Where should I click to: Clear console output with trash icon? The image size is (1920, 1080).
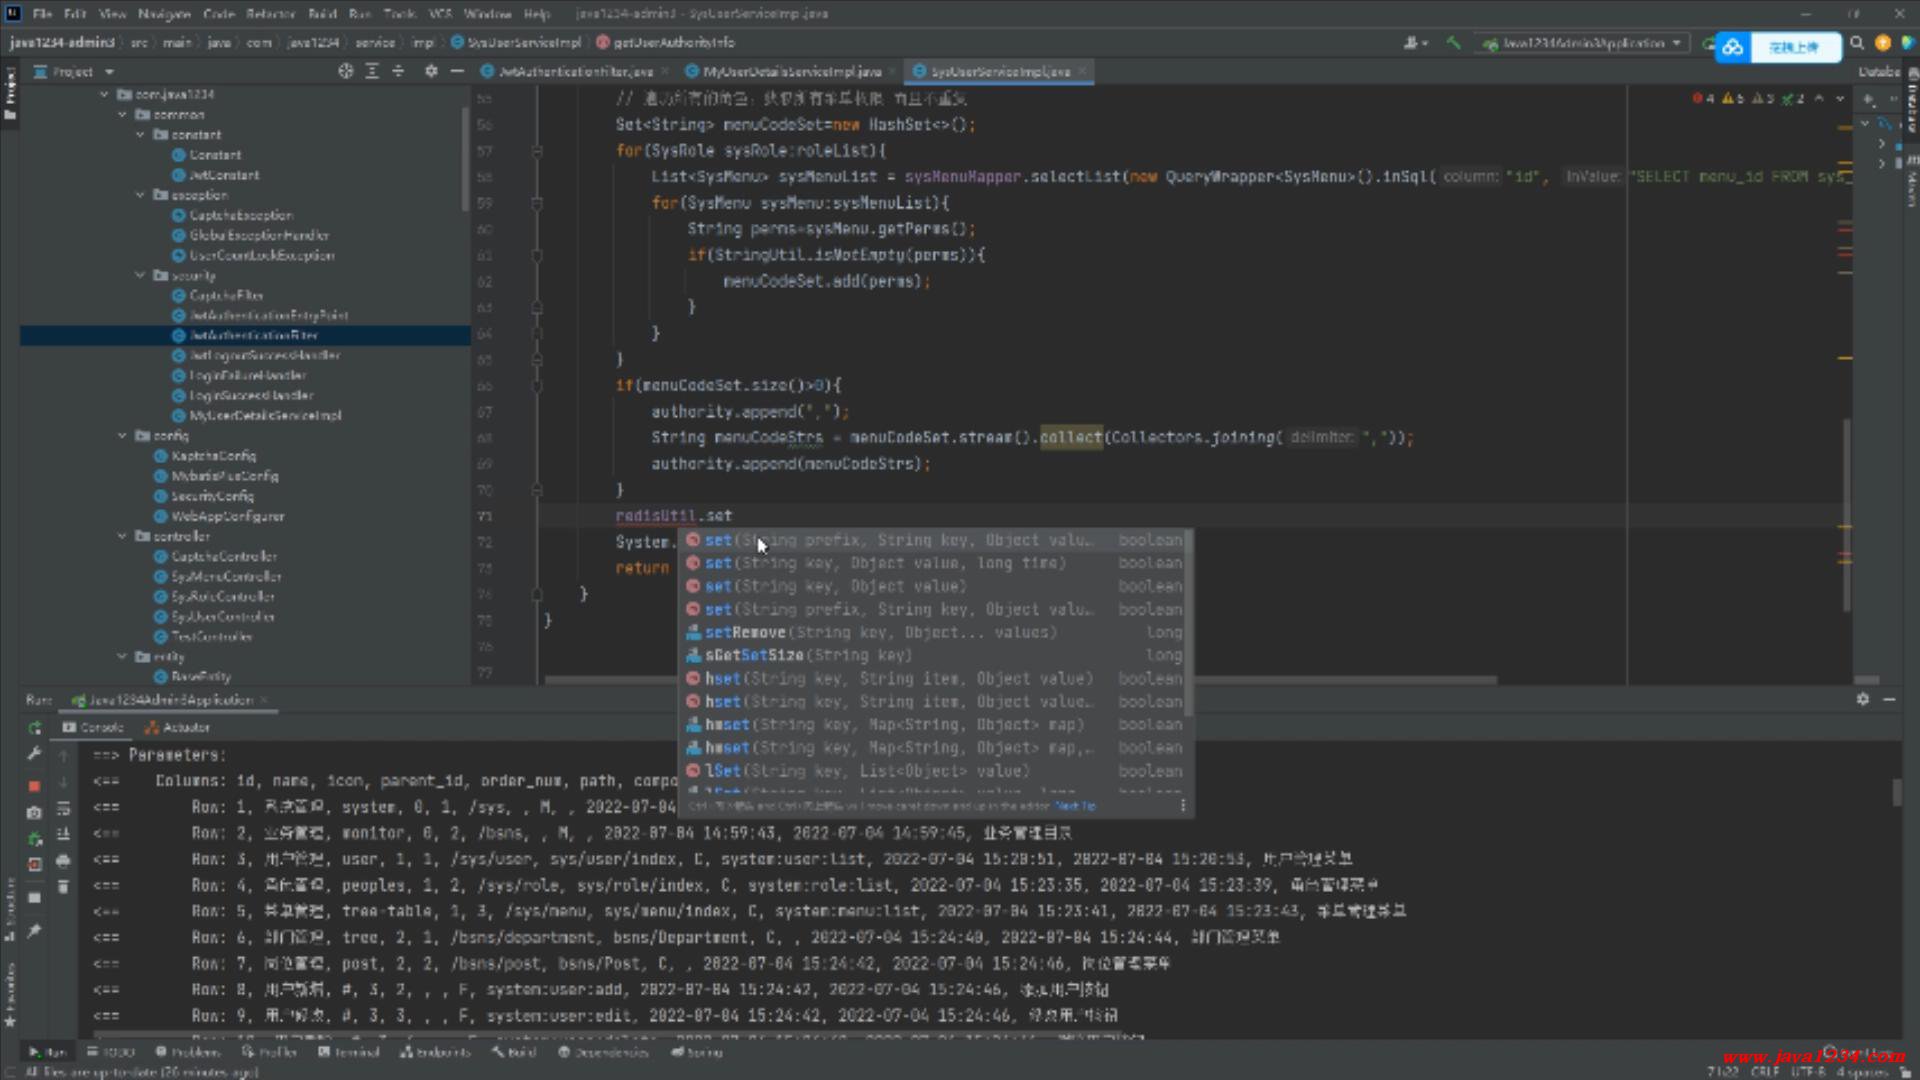[x=63, y=887]
